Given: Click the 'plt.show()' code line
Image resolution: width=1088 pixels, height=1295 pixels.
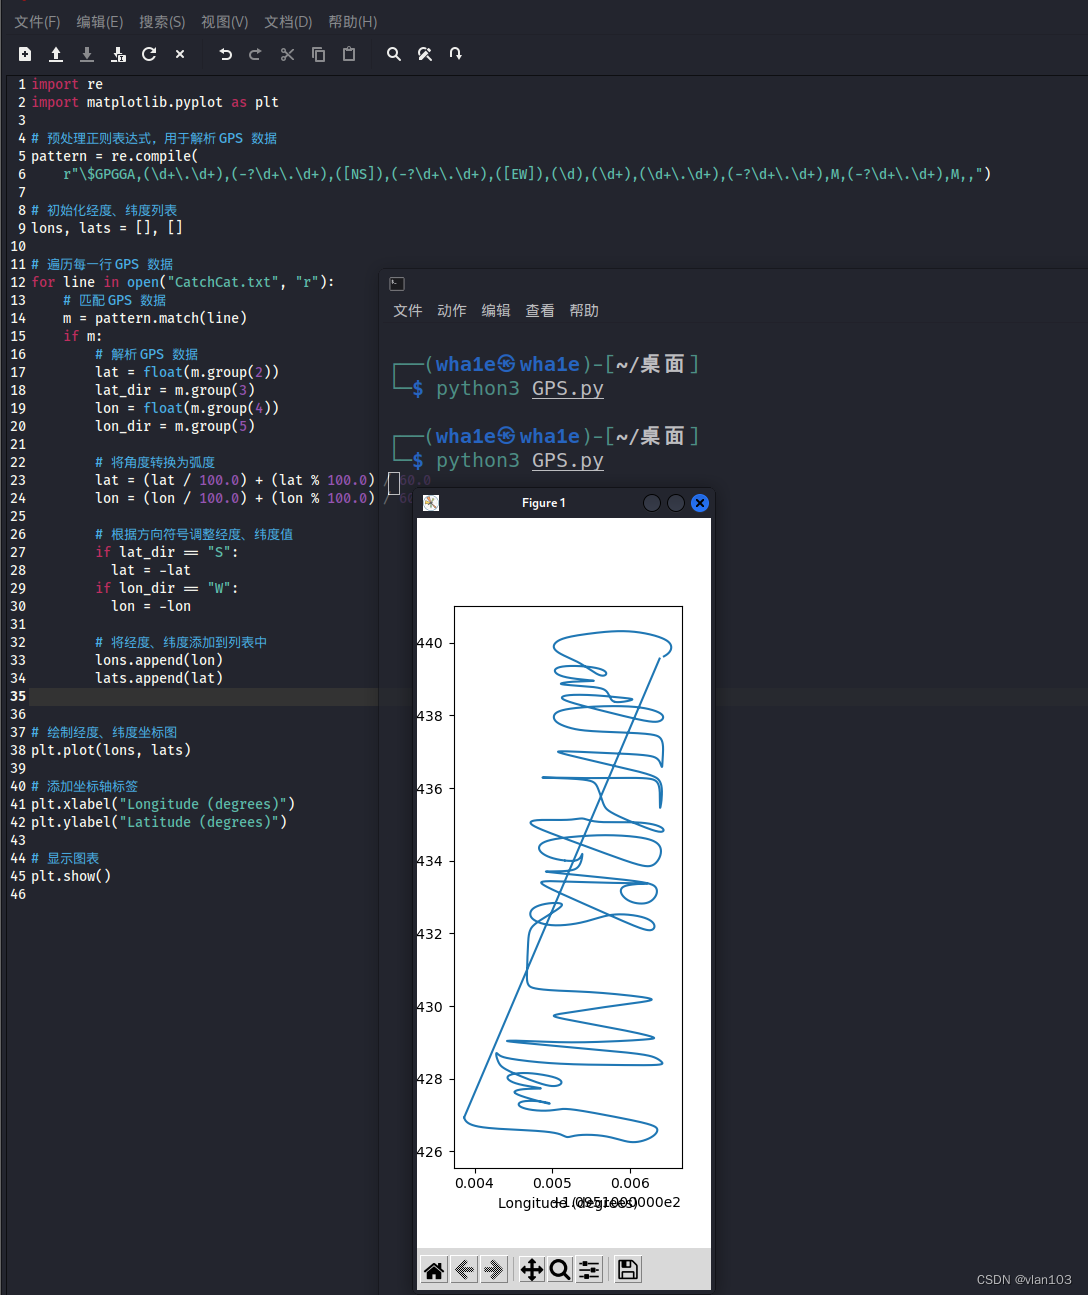Looking at the screenshot, I should tap(71, 876).
